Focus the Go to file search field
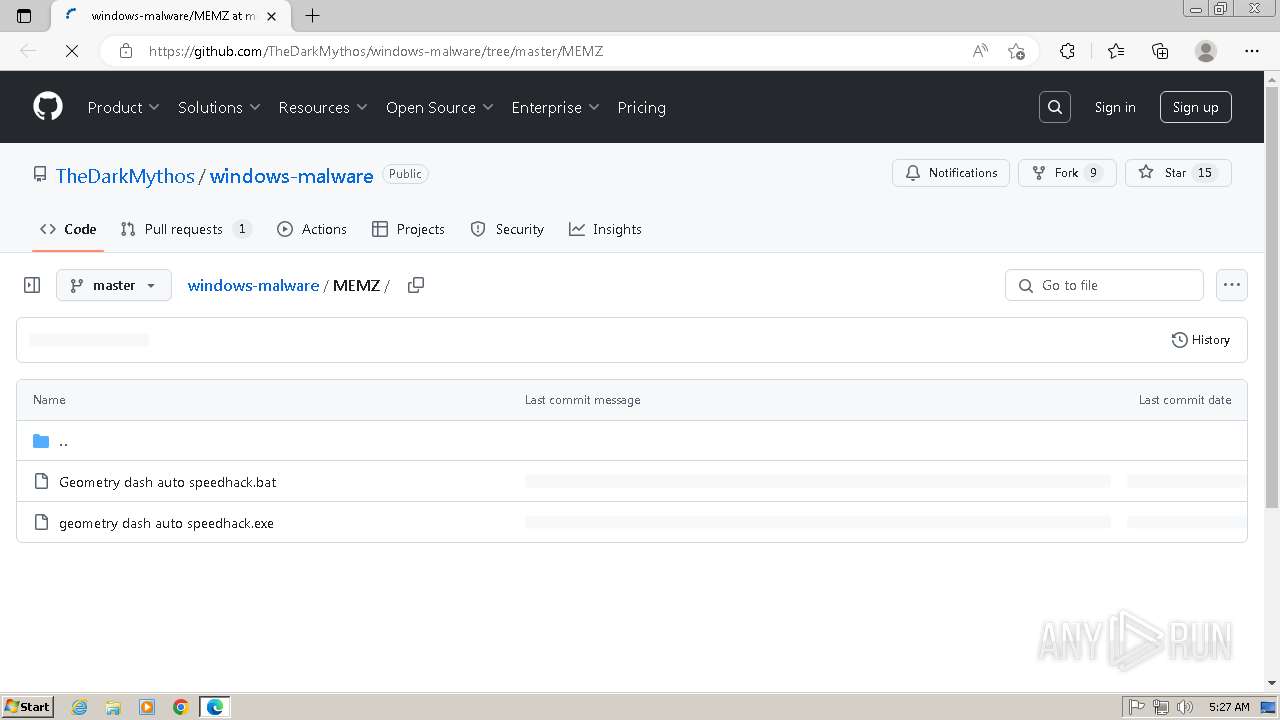Screen dimensions: 1280x720 click(x=1104, y=285)
